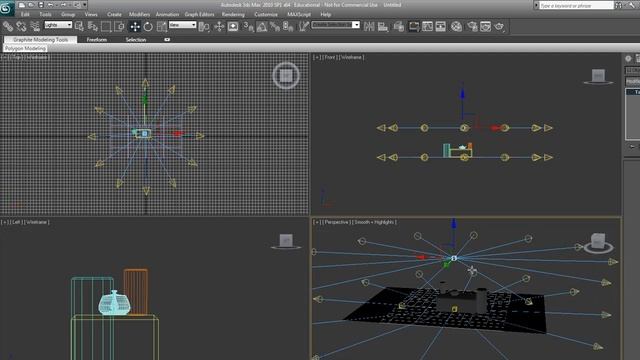
Task: Open the Modifiers menu
Action: tap(140, 14)
